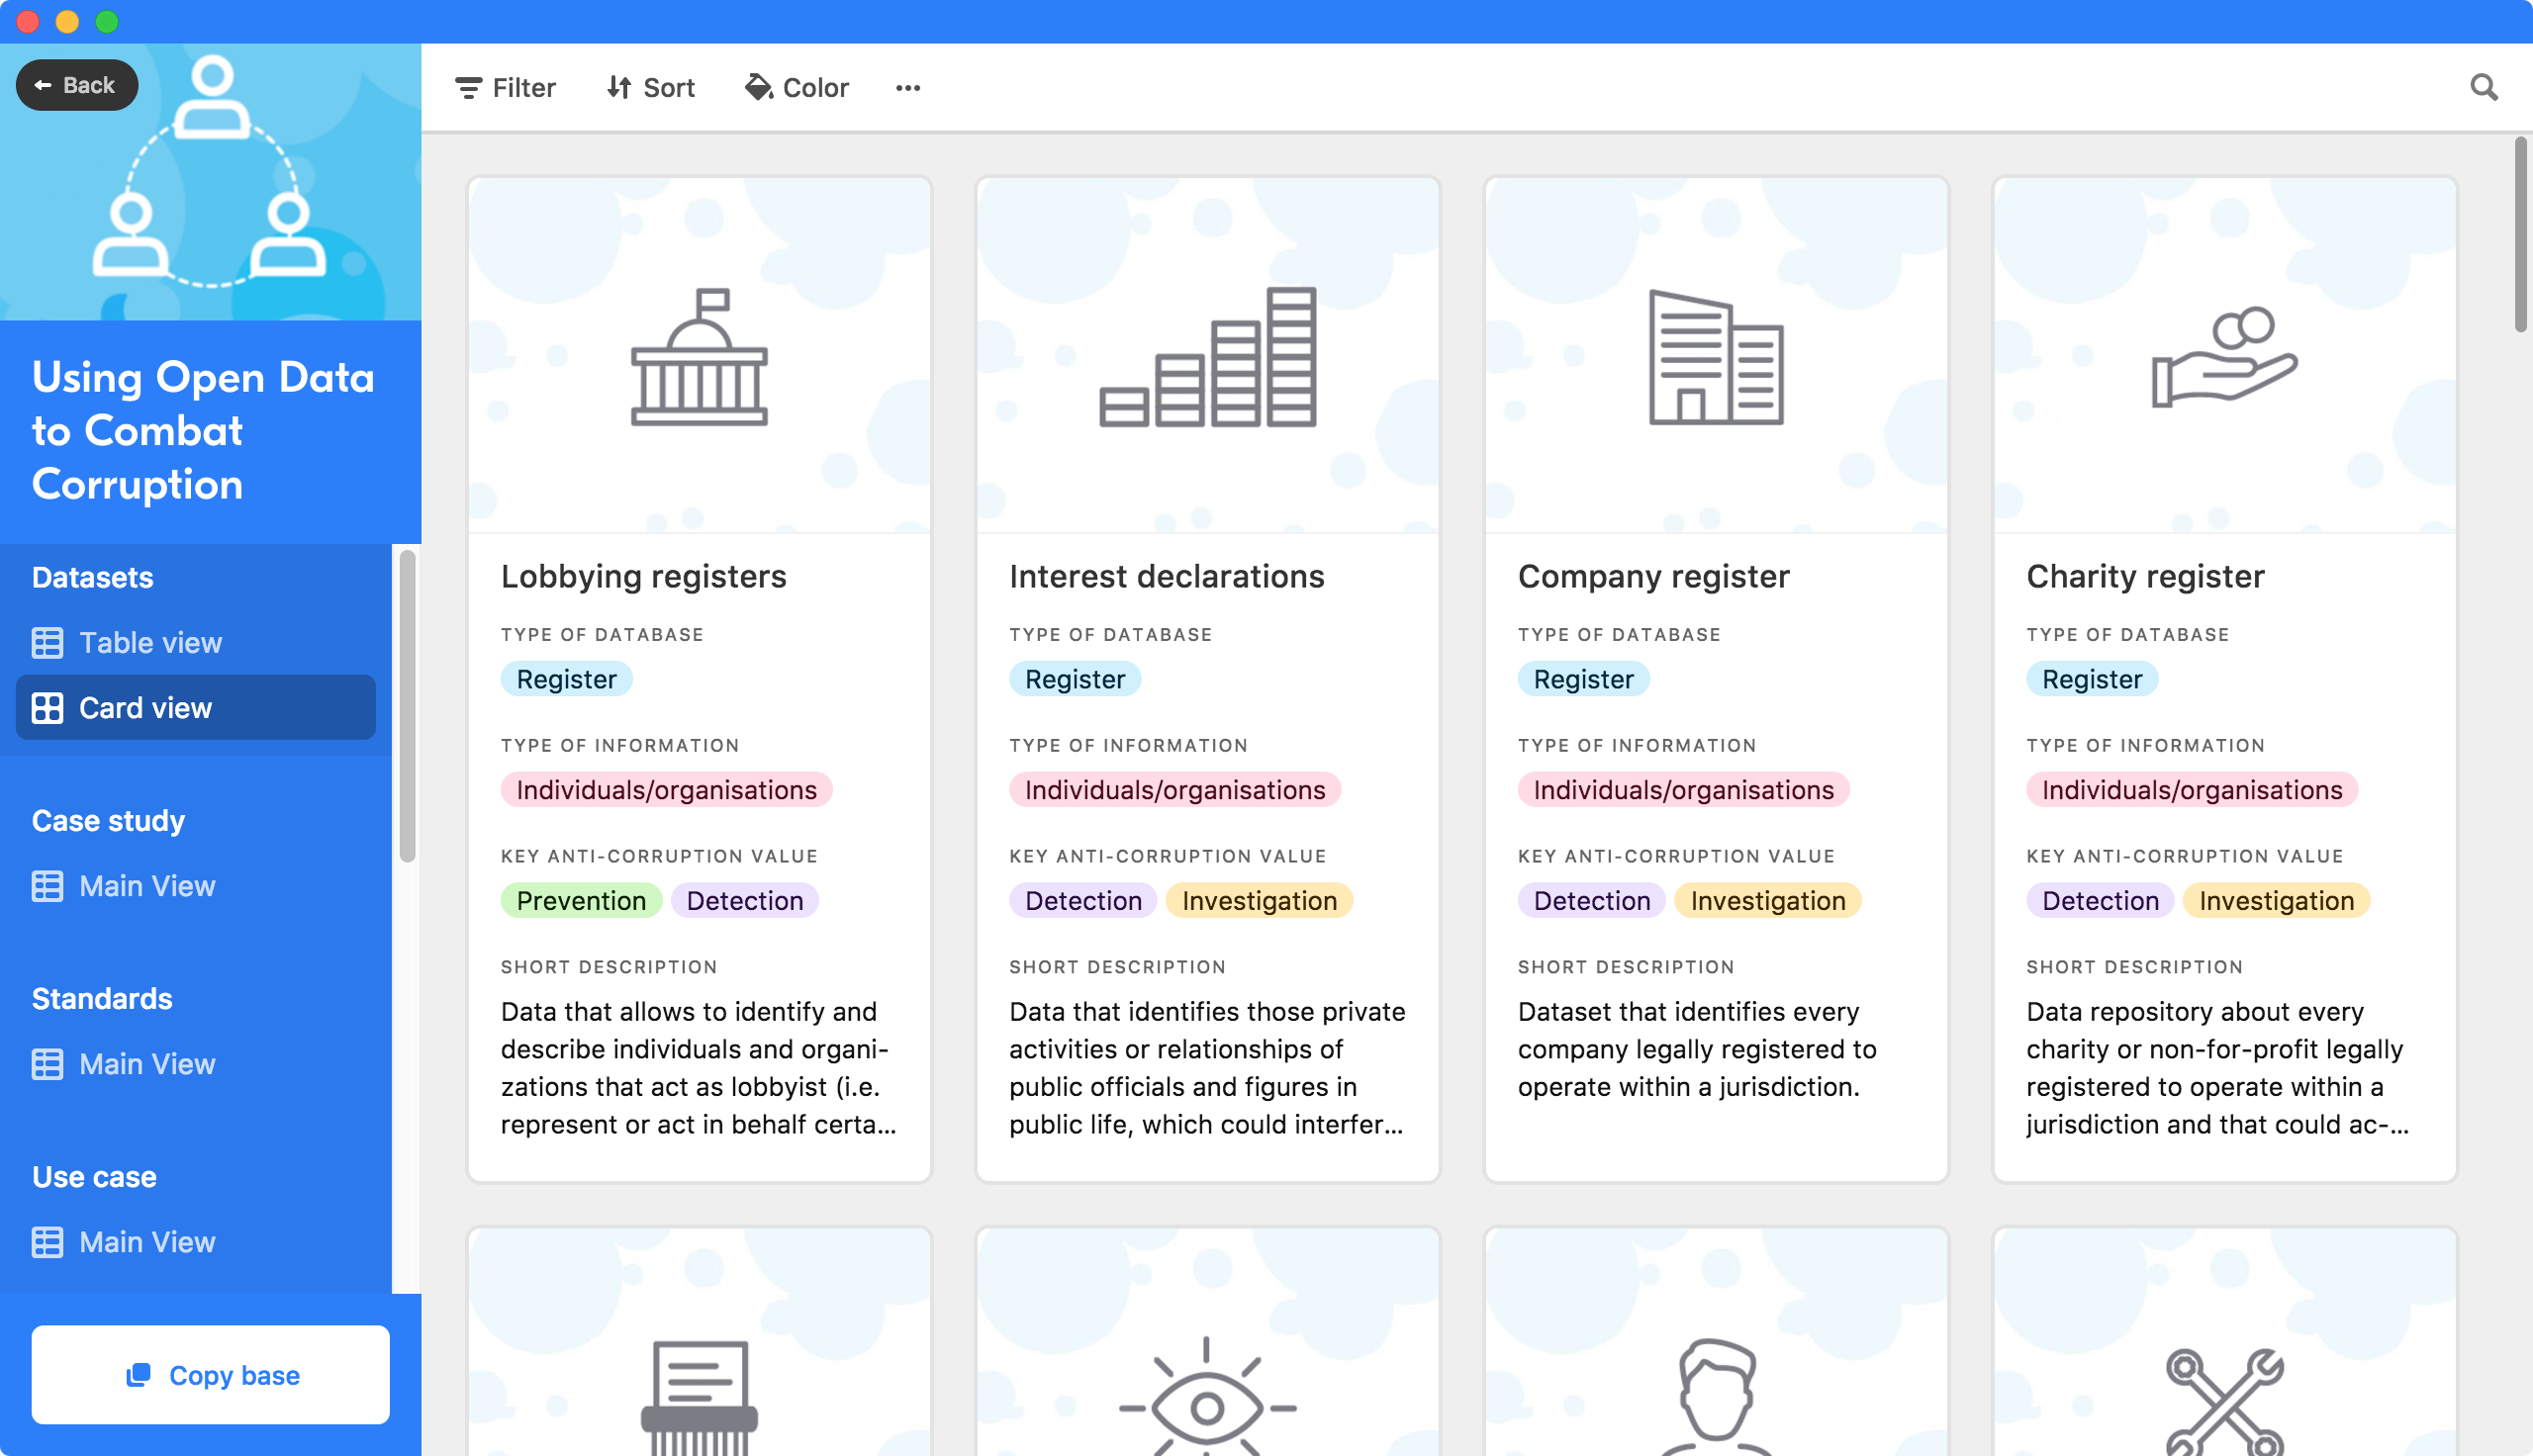Click the Company register office building icon

point(1715,356)
